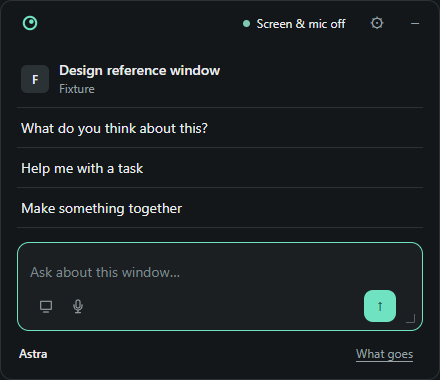The image size is (440, 380).
Task: Open the "What goes" link
Action: pyautogui.click(x=385, y=354)
